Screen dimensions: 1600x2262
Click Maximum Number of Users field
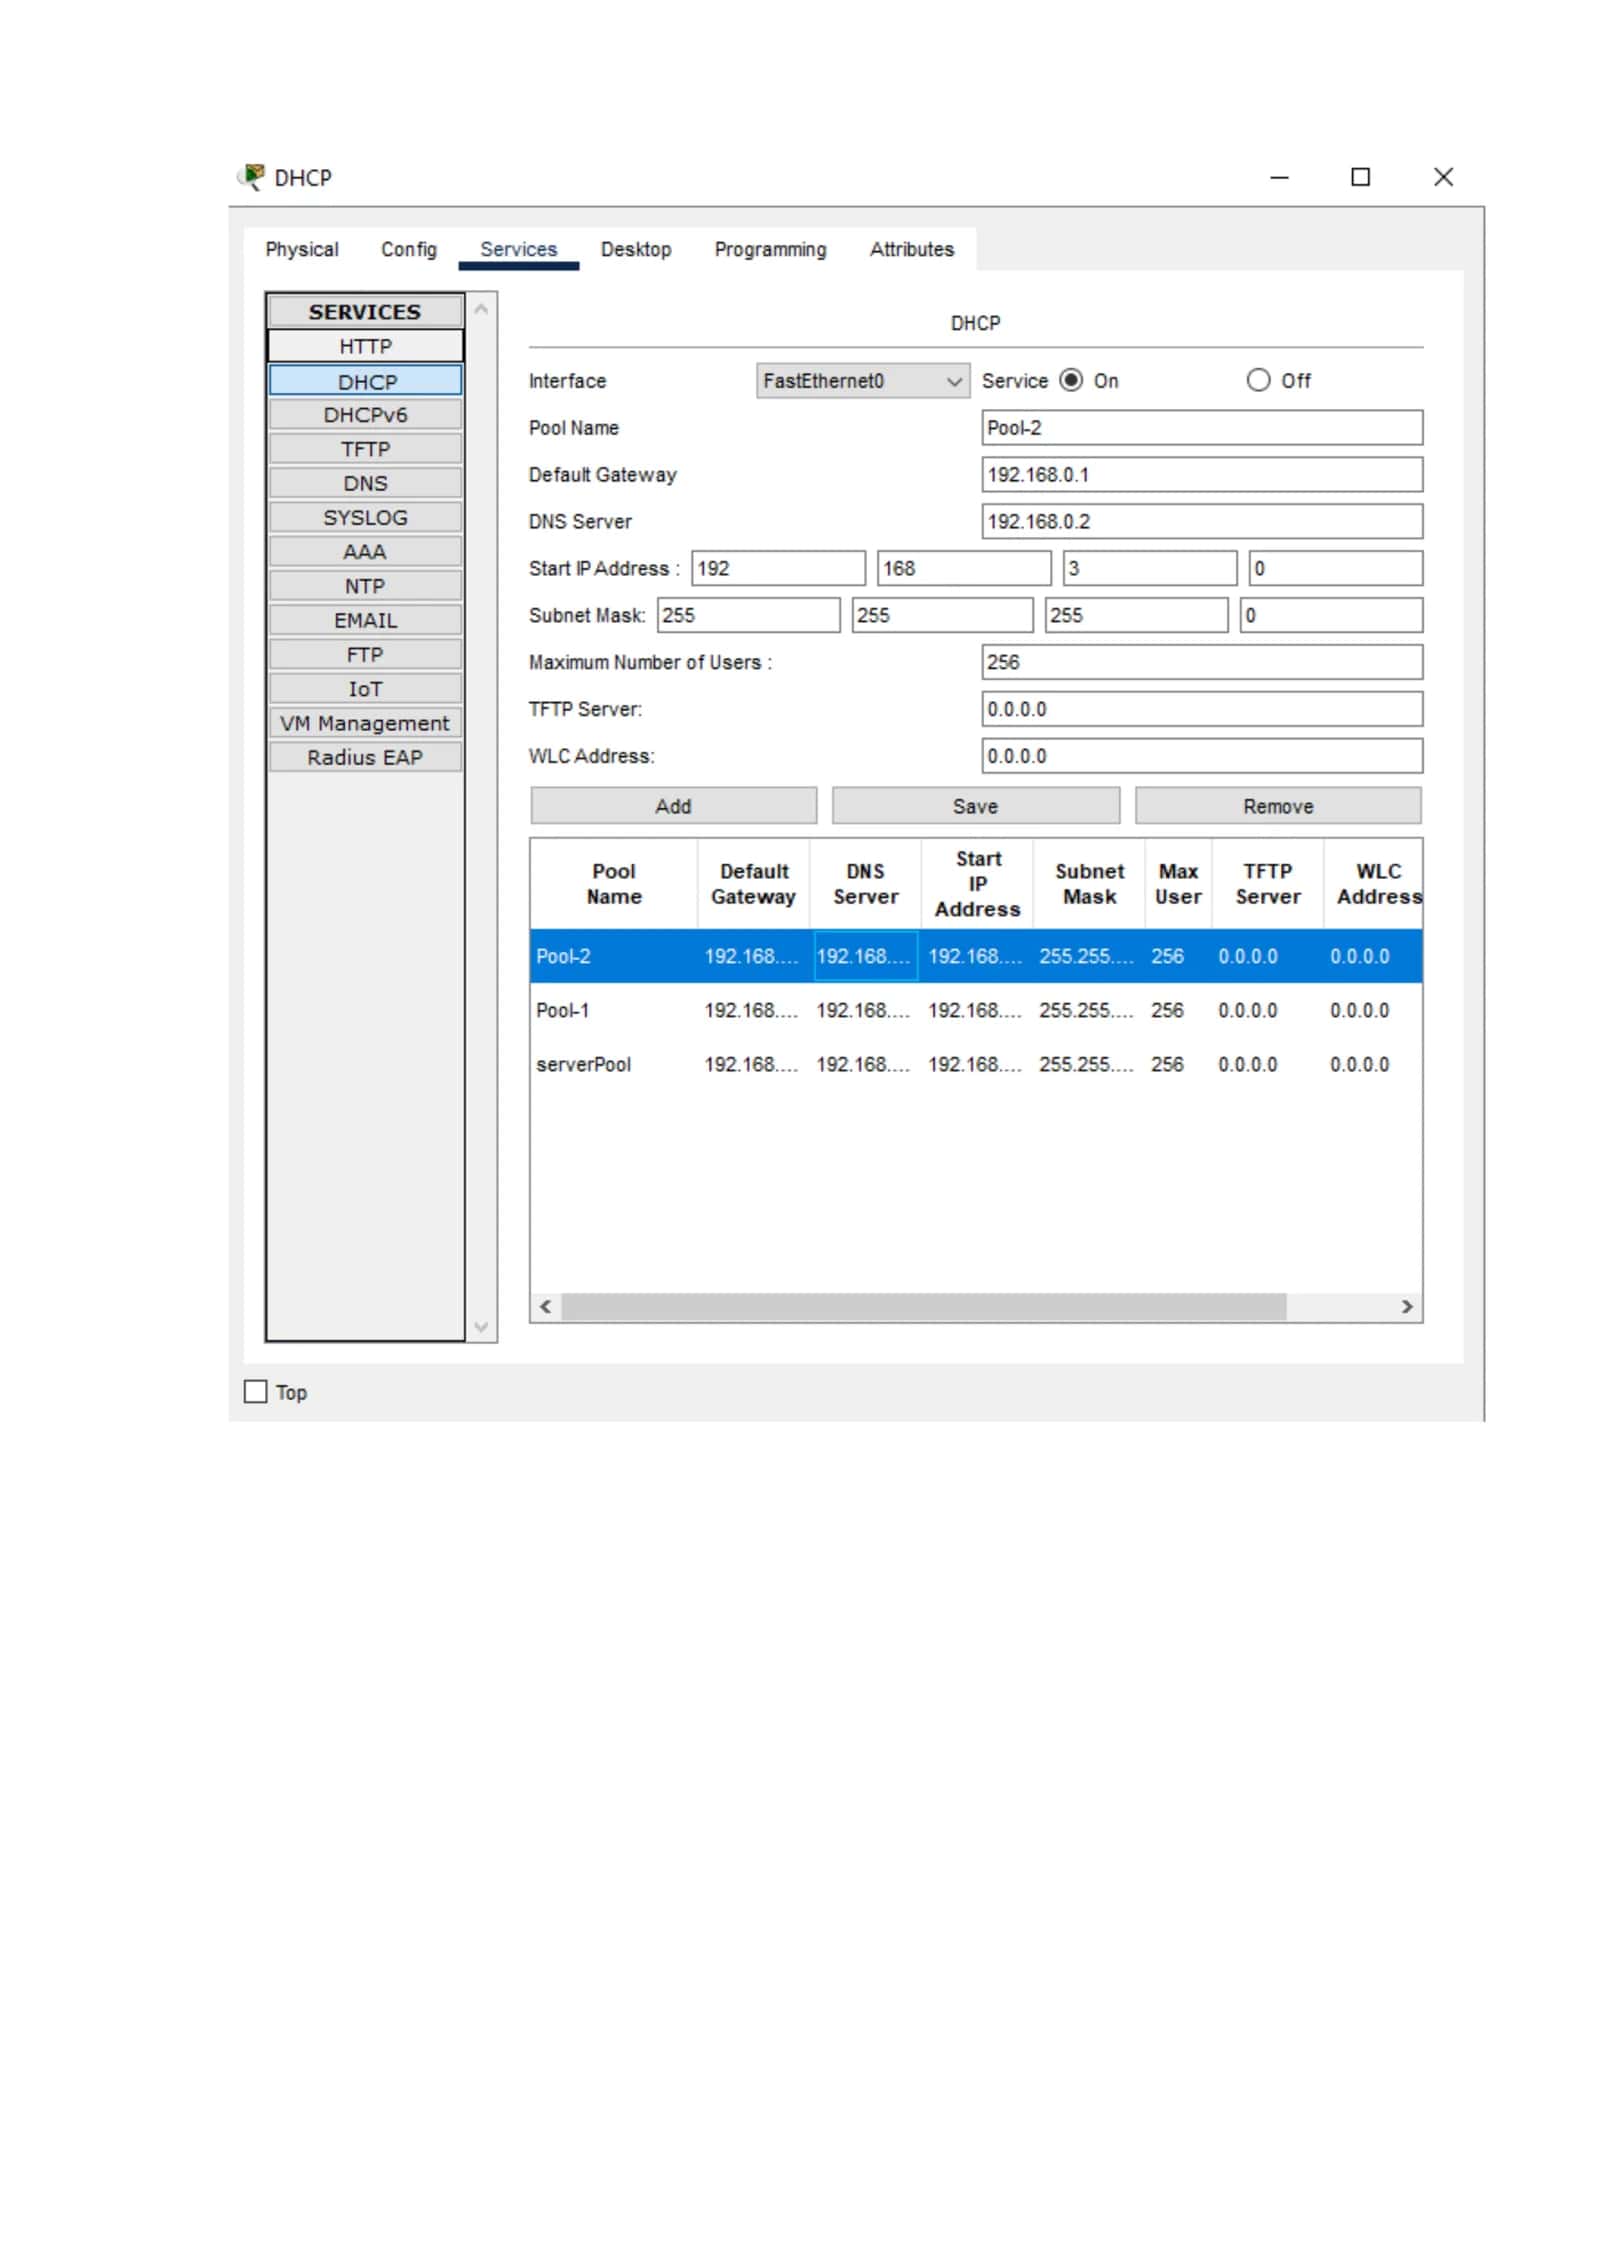(x=1201, y=662)
